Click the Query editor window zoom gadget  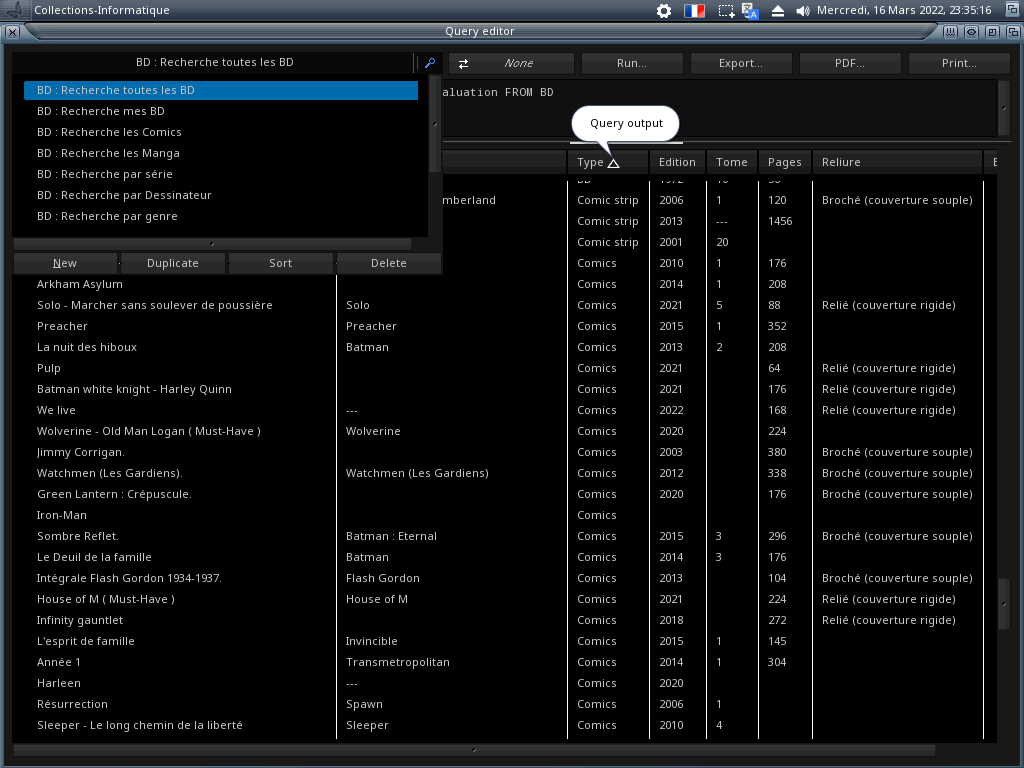click(993, 31)
